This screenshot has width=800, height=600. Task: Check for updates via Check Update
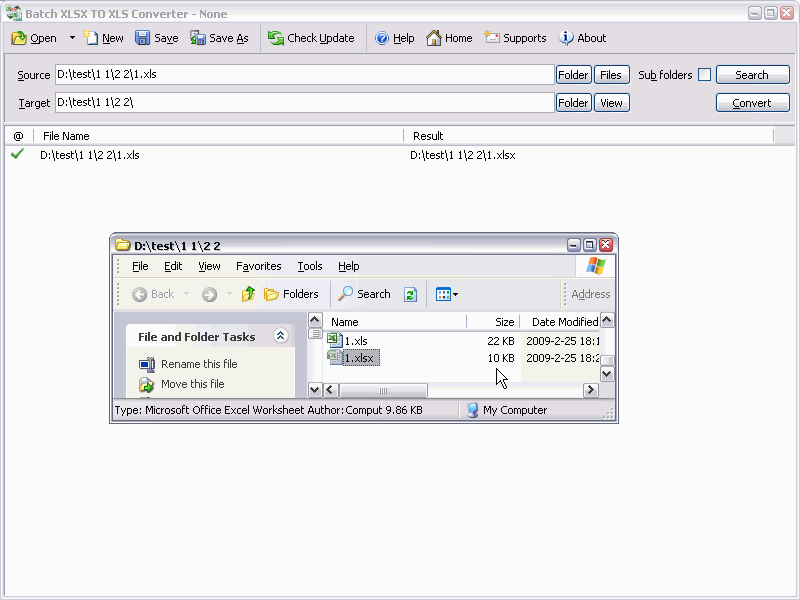(311, 38)
